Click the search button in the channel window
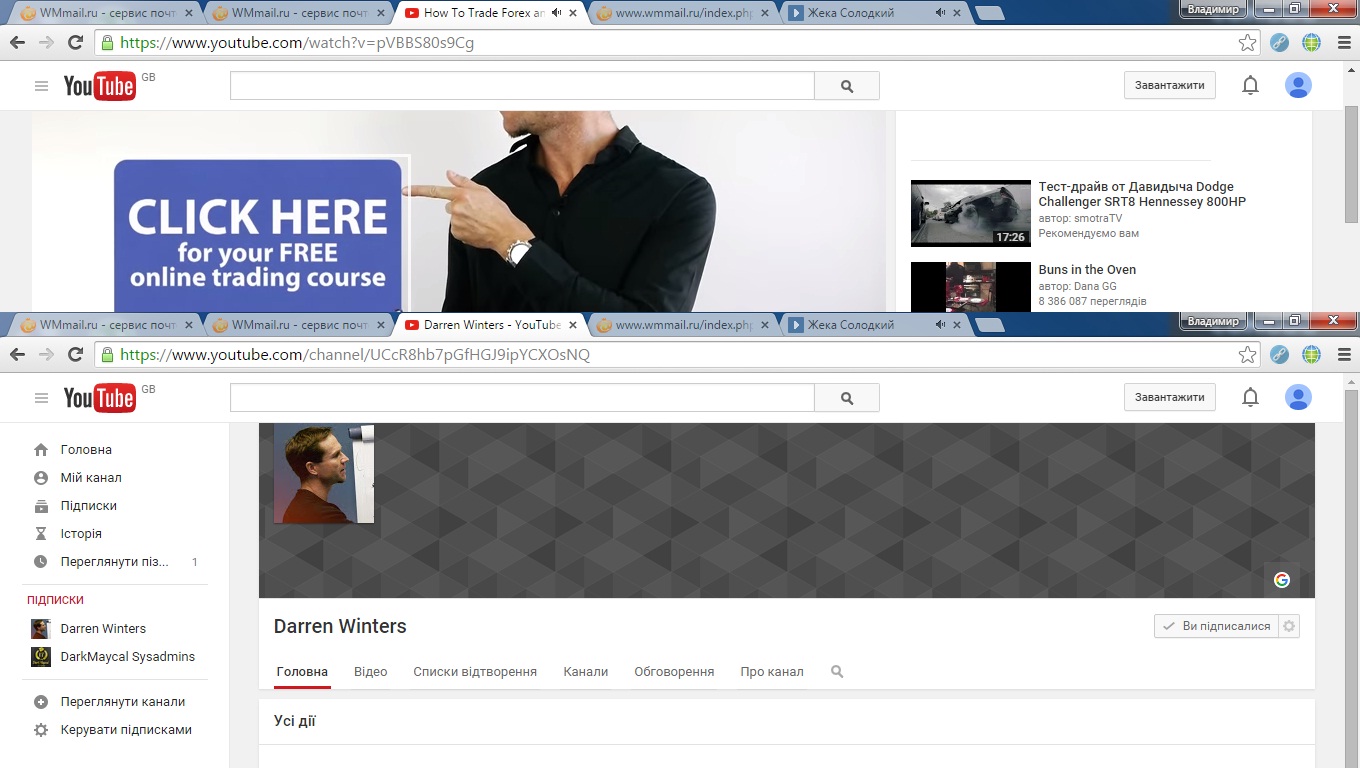 click(847, 398)
